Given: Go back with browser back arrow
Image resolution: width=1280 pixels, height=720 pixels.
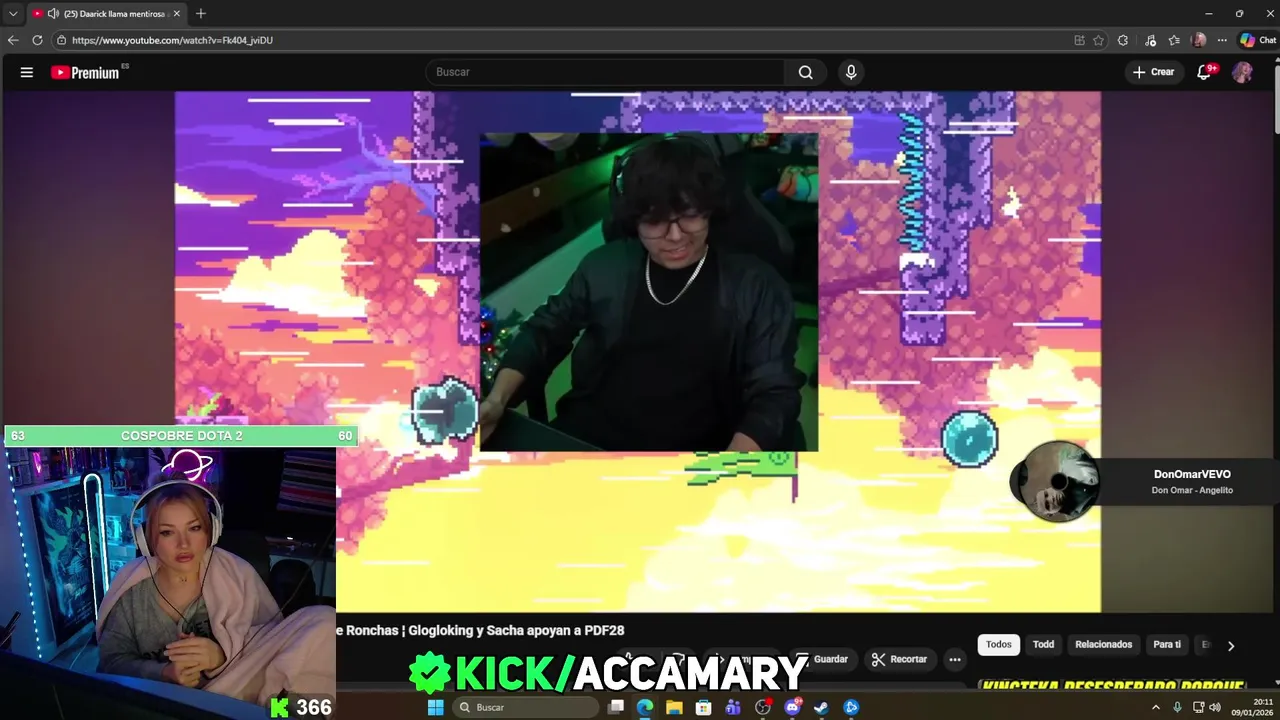Looking at the screenshot, I should click(13, 40).
